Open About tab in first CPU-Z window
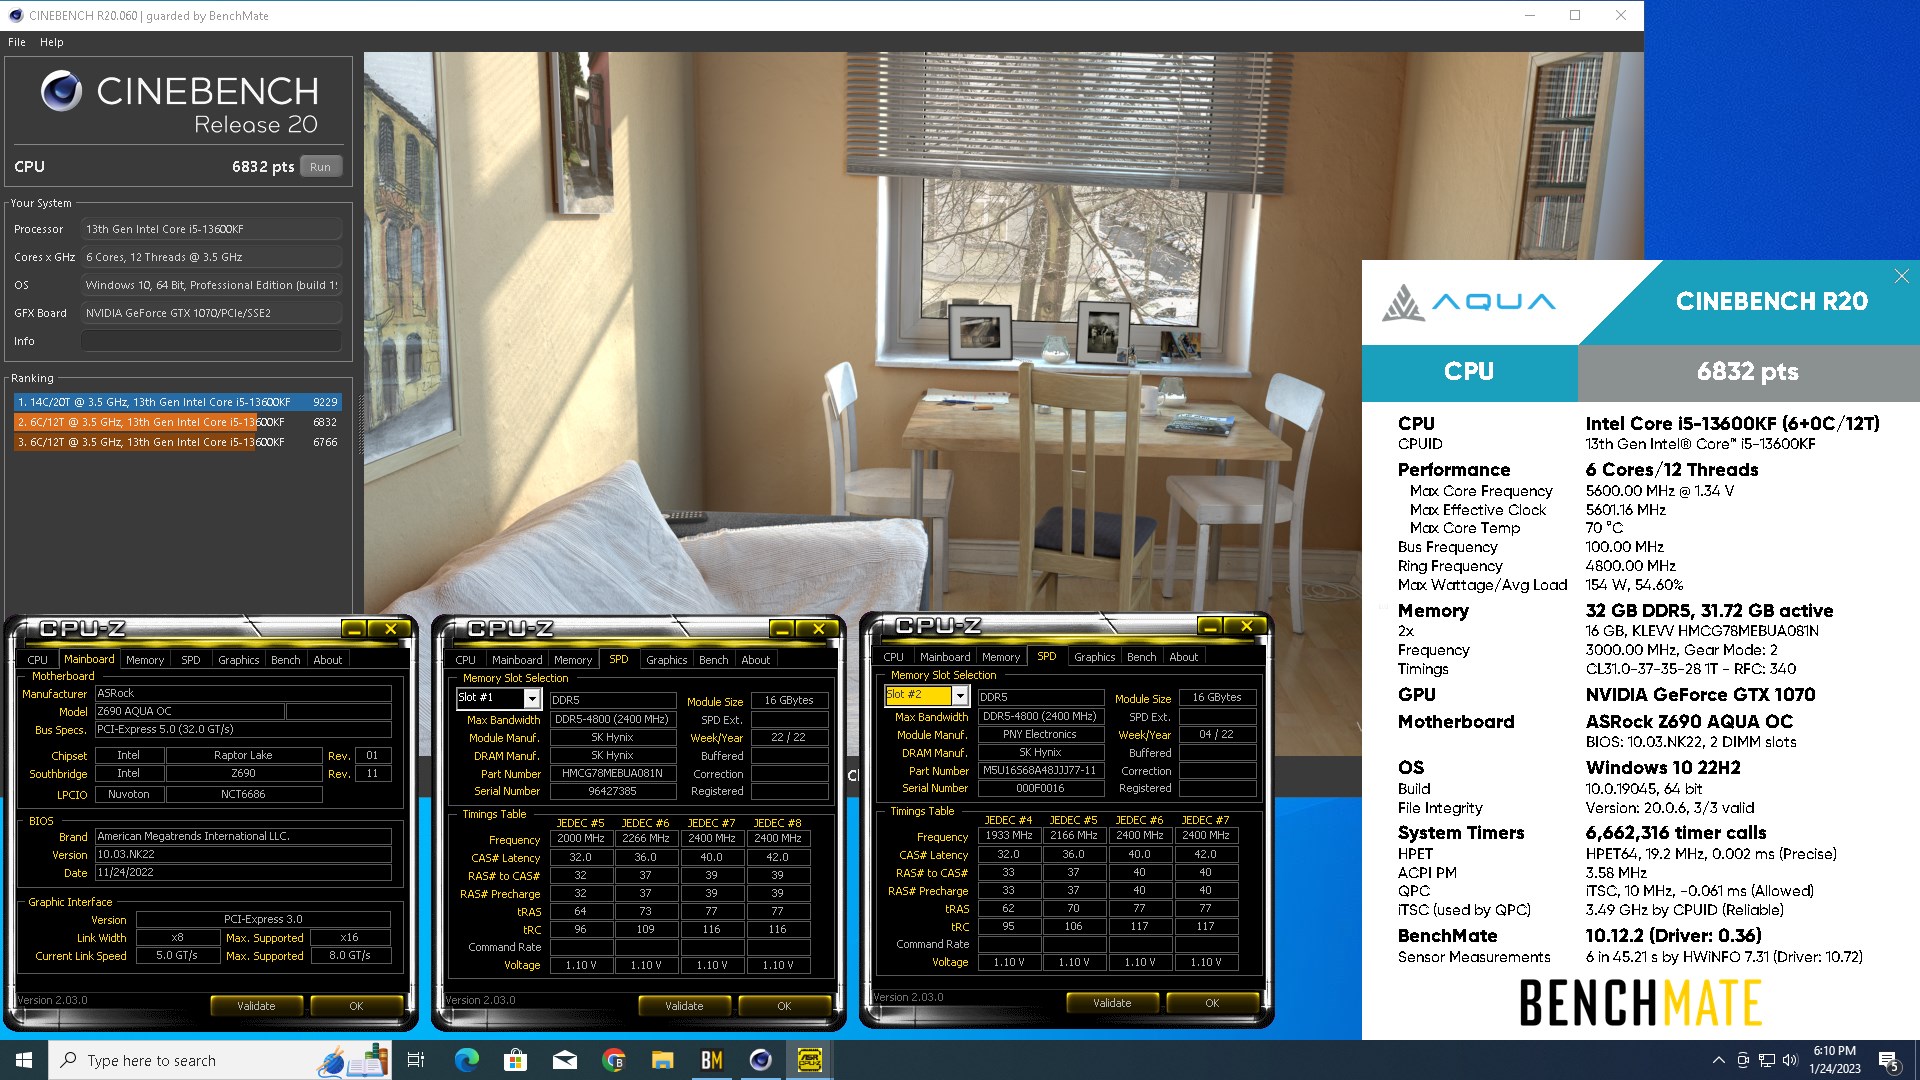This screenshot has width=1920, height=1080. pyautogui.click(x=328, y=660)
